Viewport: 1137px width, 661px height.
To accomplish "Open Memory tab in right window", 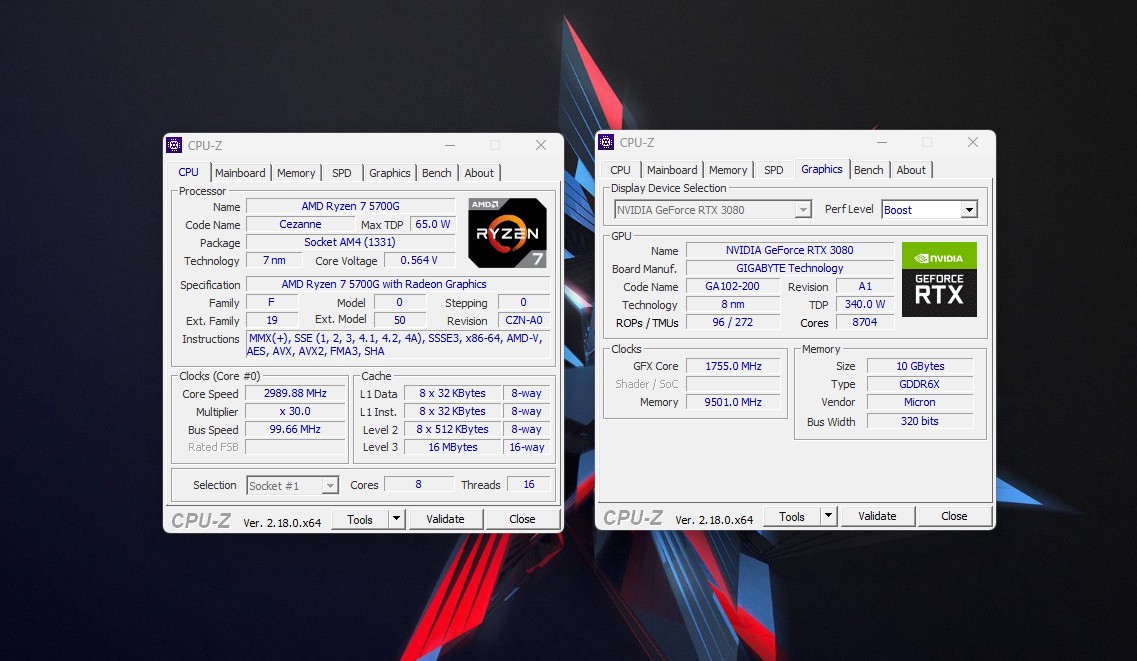I will click(728, 170).
